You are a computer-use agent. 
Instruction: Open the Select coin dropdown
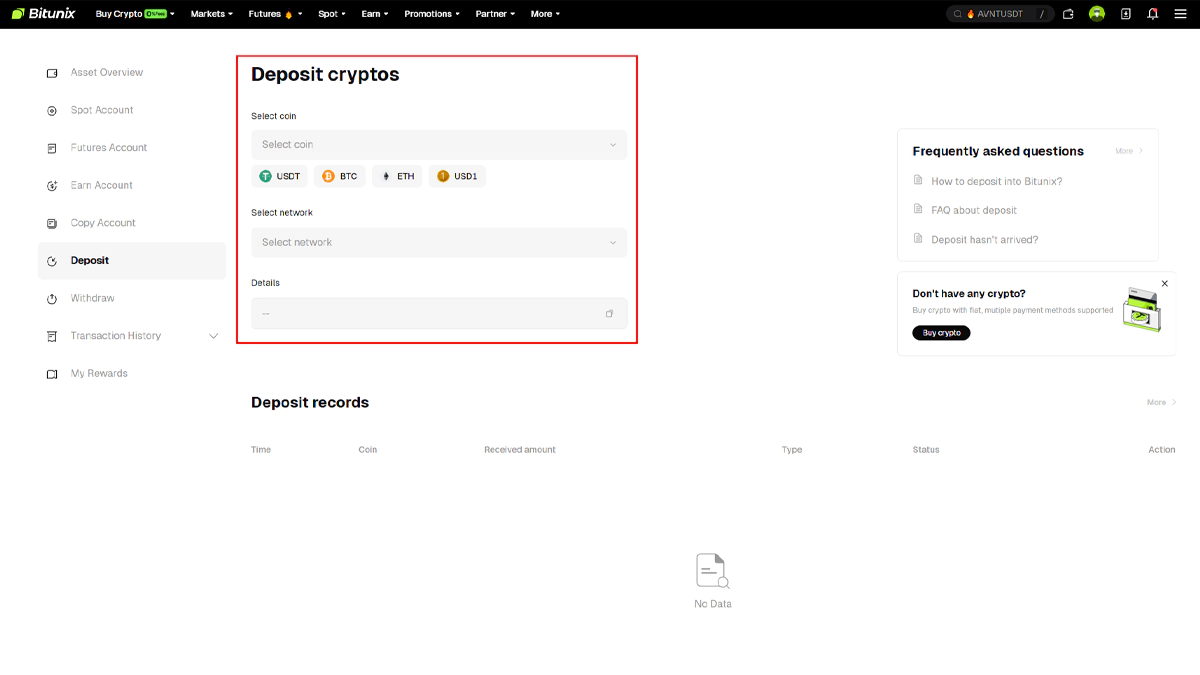click(x=439, y=145)
